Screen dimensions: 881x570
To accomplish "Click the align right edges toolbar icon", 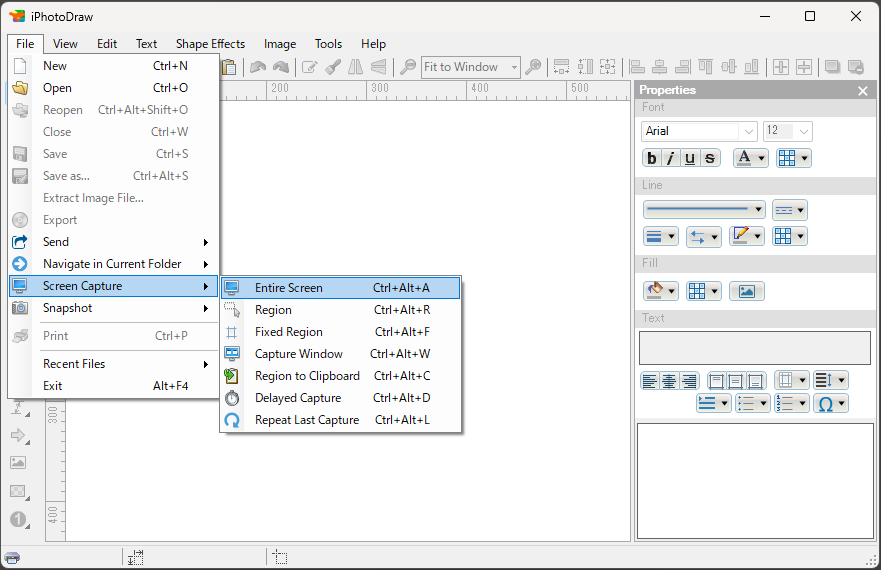I will click(683, 67).
